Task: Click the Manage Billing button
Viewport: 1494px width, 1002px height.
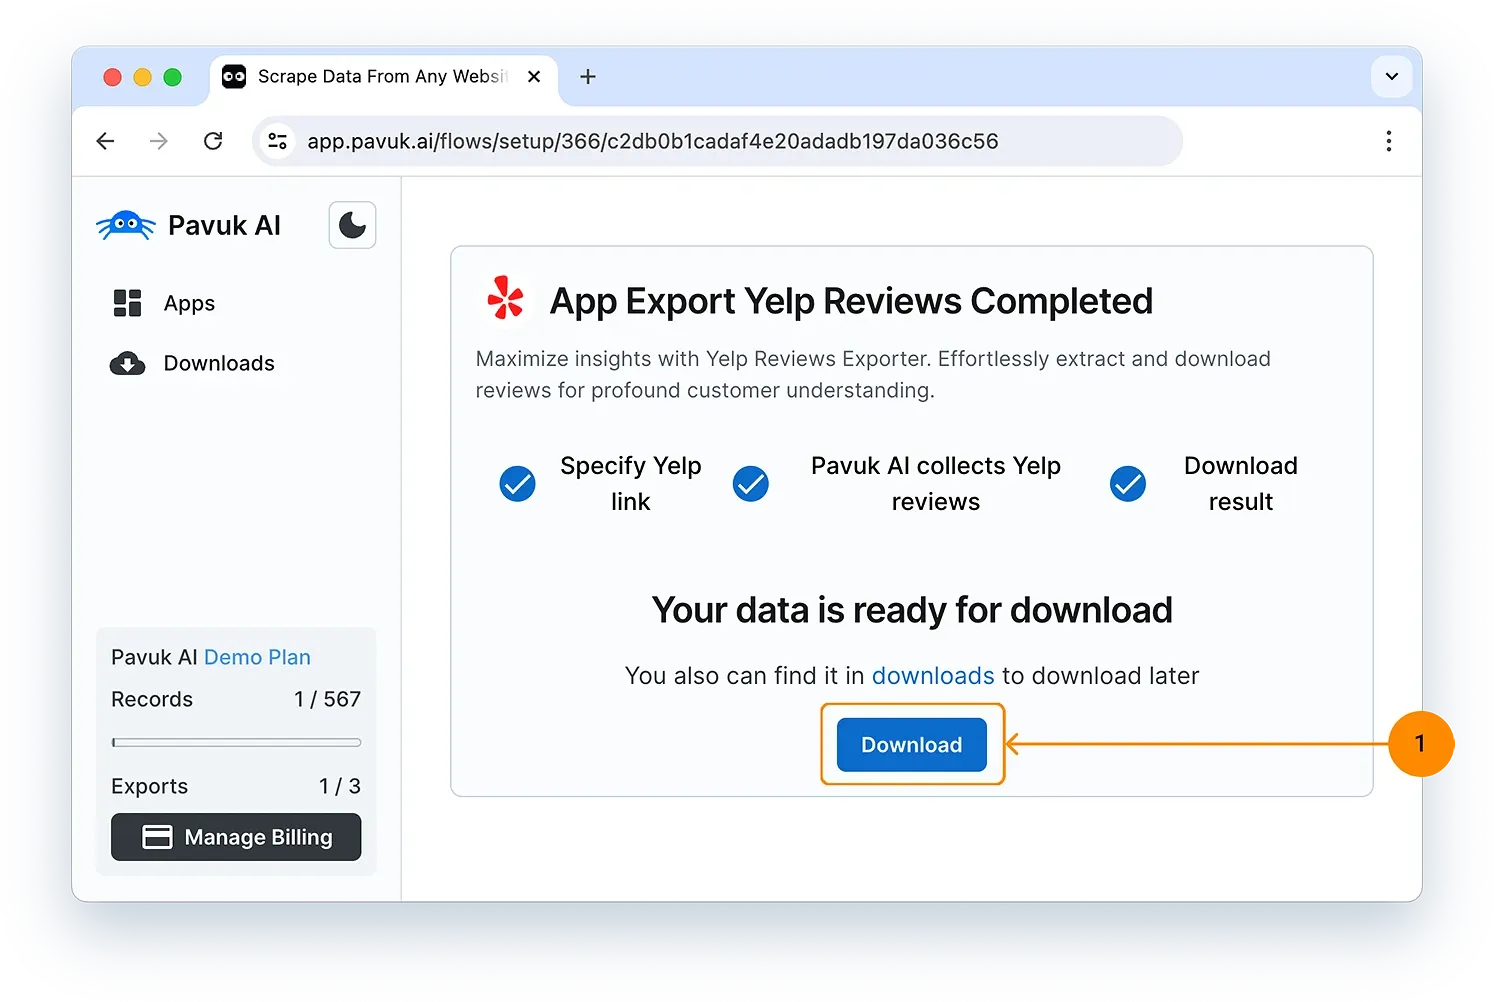Action: point(236,837)
